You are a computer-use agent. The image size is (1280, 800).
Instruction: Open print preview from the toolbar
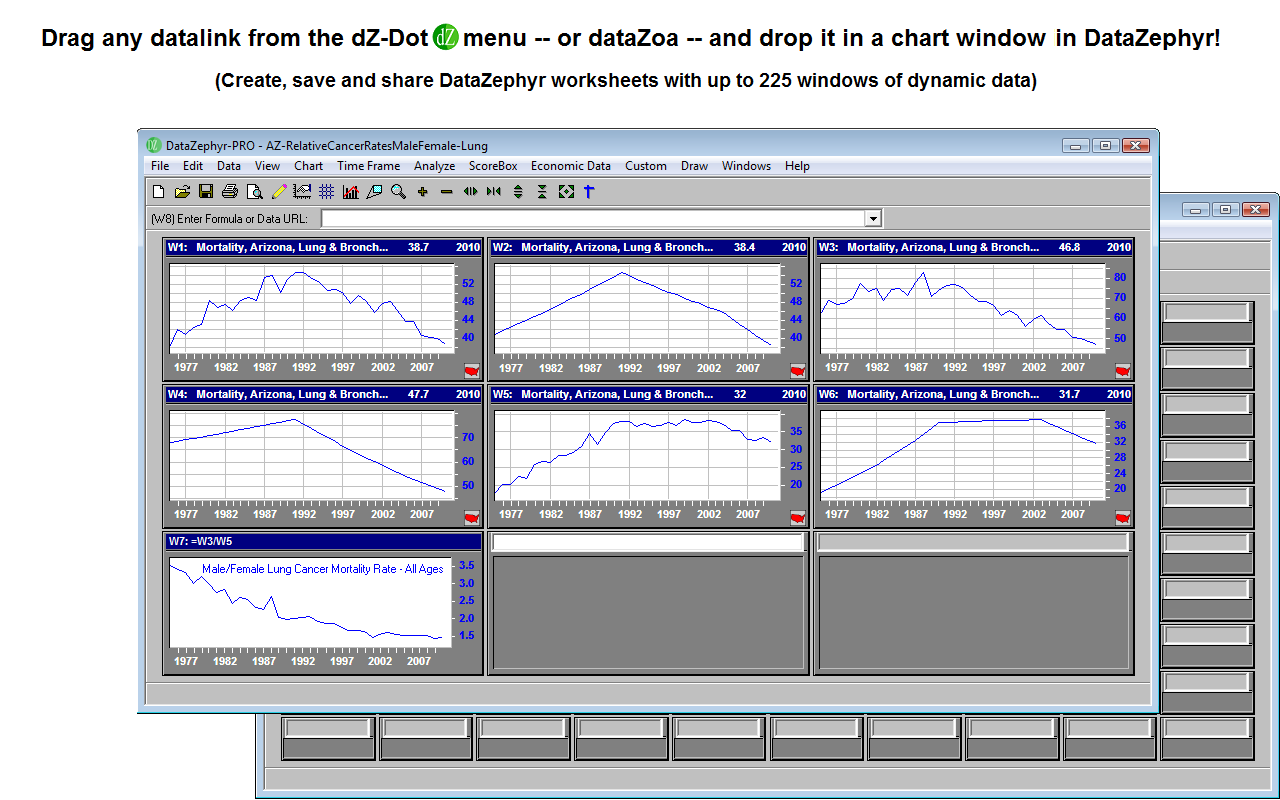point(254,192)
